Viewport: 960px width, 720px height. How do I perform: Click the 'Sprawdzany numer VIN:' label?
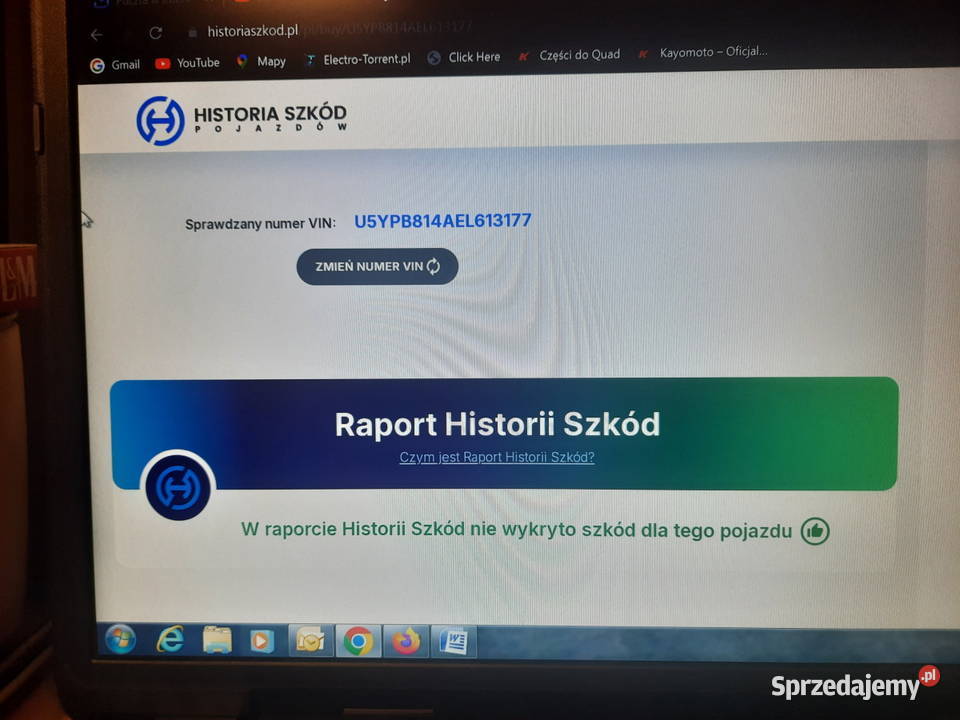point(260,224)
